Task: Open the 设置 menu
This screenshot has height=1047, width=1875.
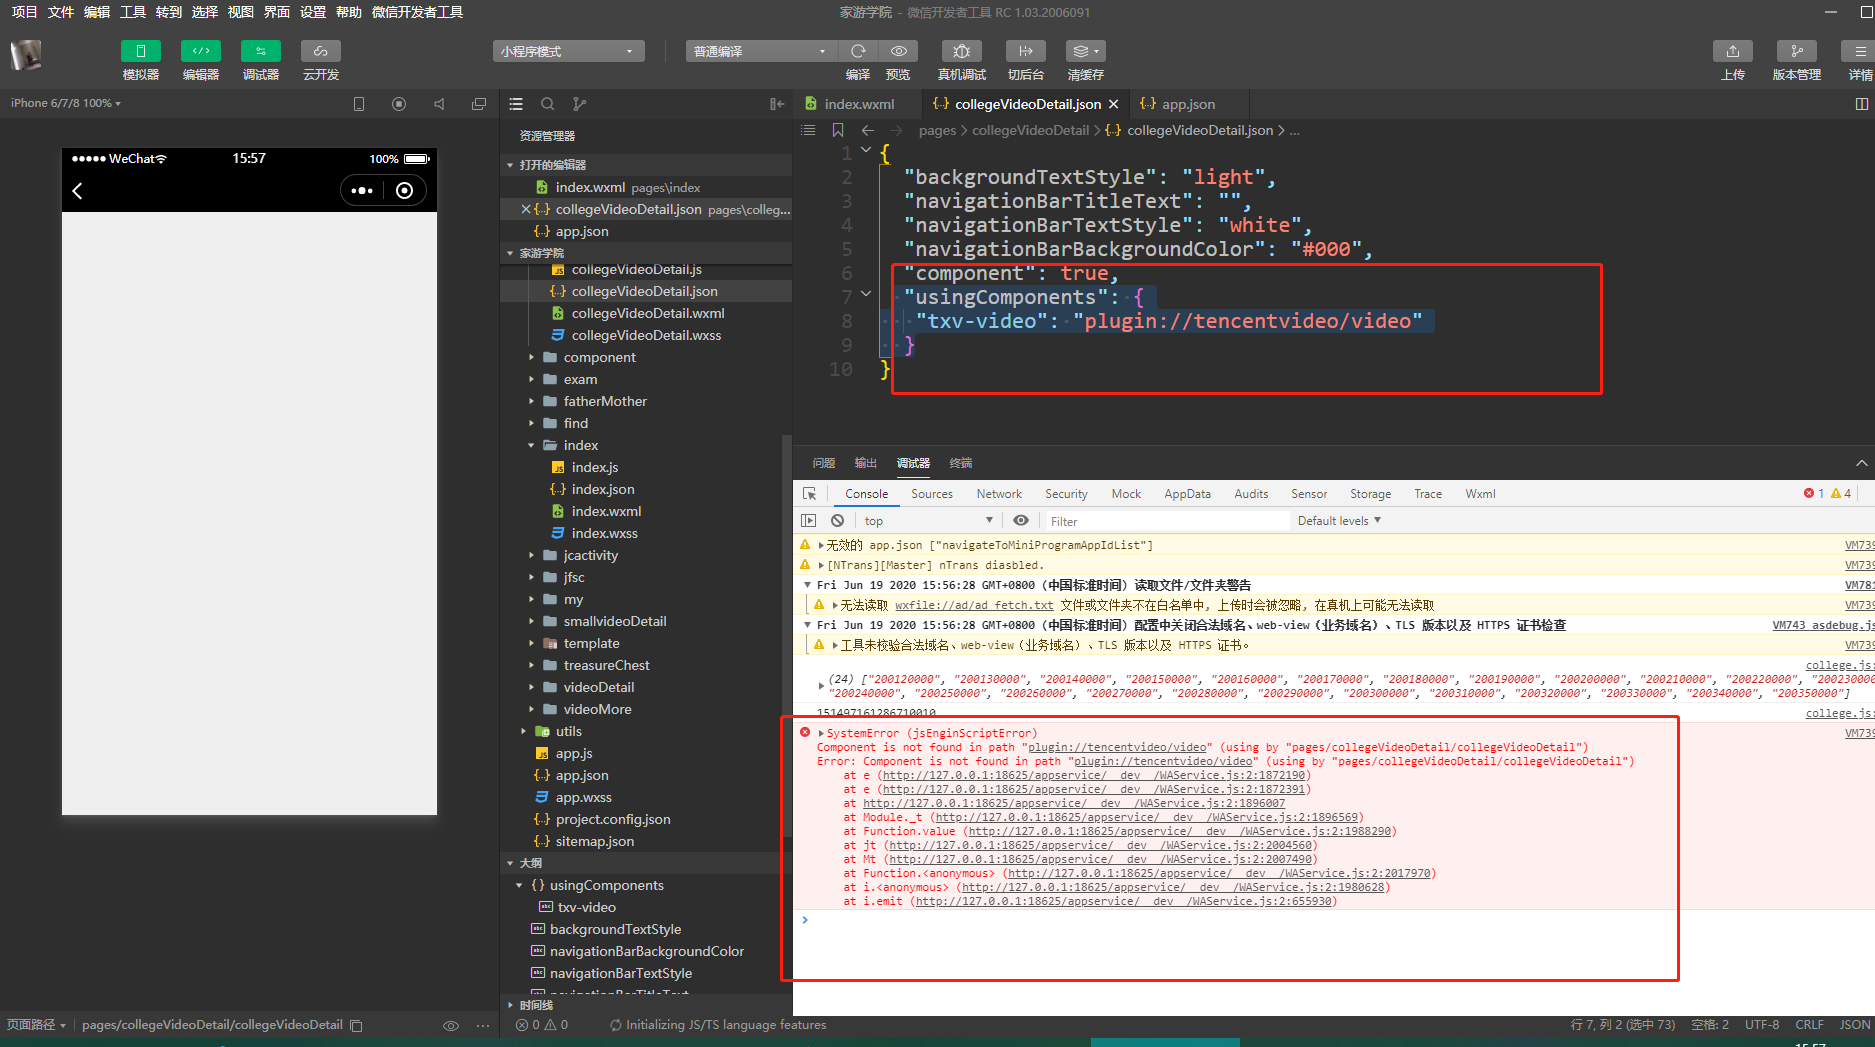Action: pyautogui.click(x=313, y=12)
